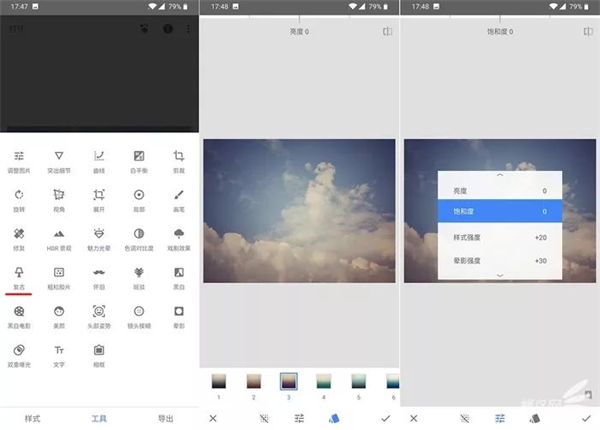Select the 戏剧效果 drama tool

tap(179, 240)
